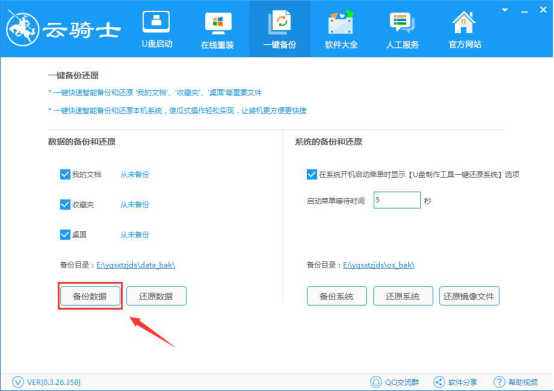Click the 系统的备份和还原 section title

coord(328,142)
